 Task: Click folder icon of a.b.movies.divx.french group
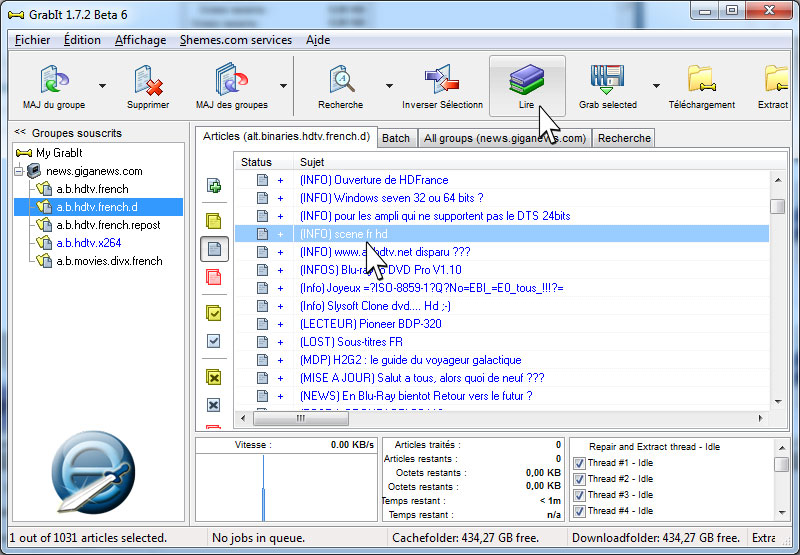coord(44,261)
